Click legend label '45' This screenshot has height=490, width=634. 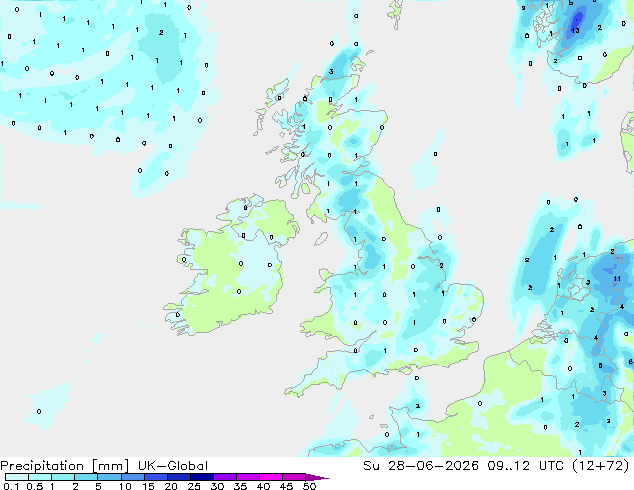[x=286, y=486]
